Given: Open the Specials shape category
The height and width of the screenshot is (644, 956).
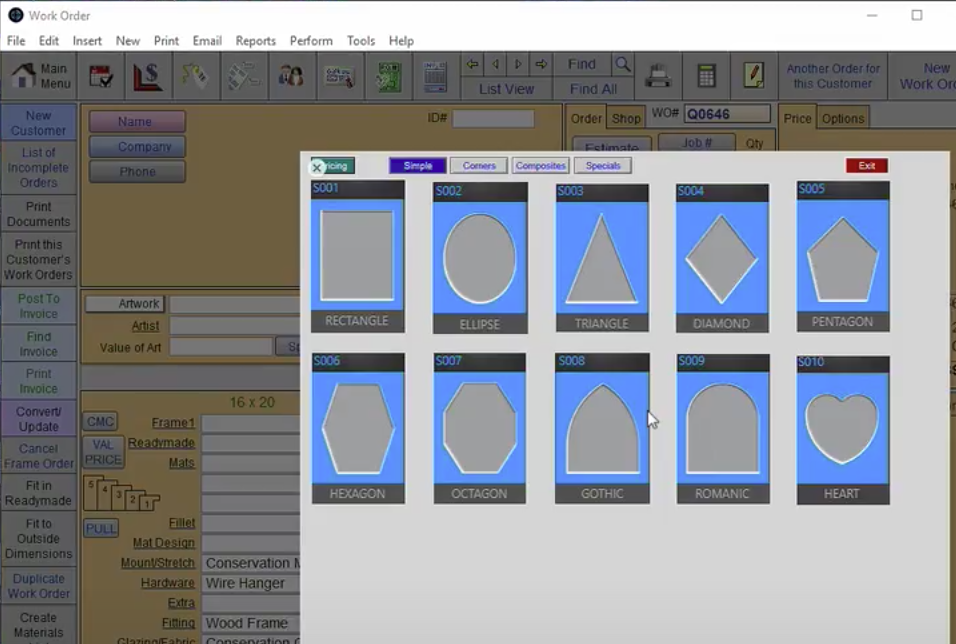Looking at the screenshot, I should tap(603, 166).
